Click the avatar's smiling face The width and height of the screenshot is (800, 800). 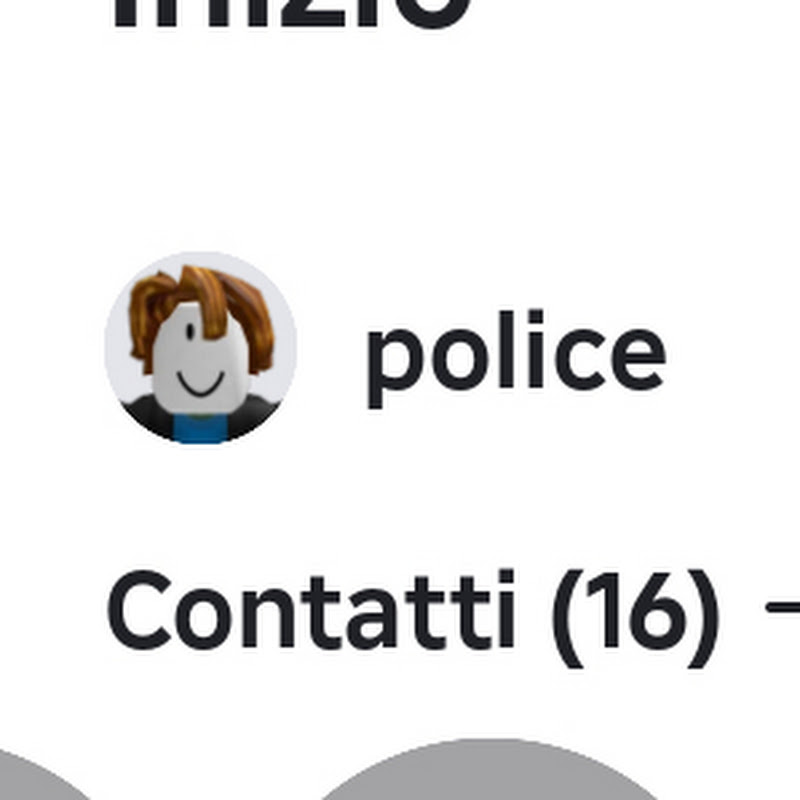(200, 357)
